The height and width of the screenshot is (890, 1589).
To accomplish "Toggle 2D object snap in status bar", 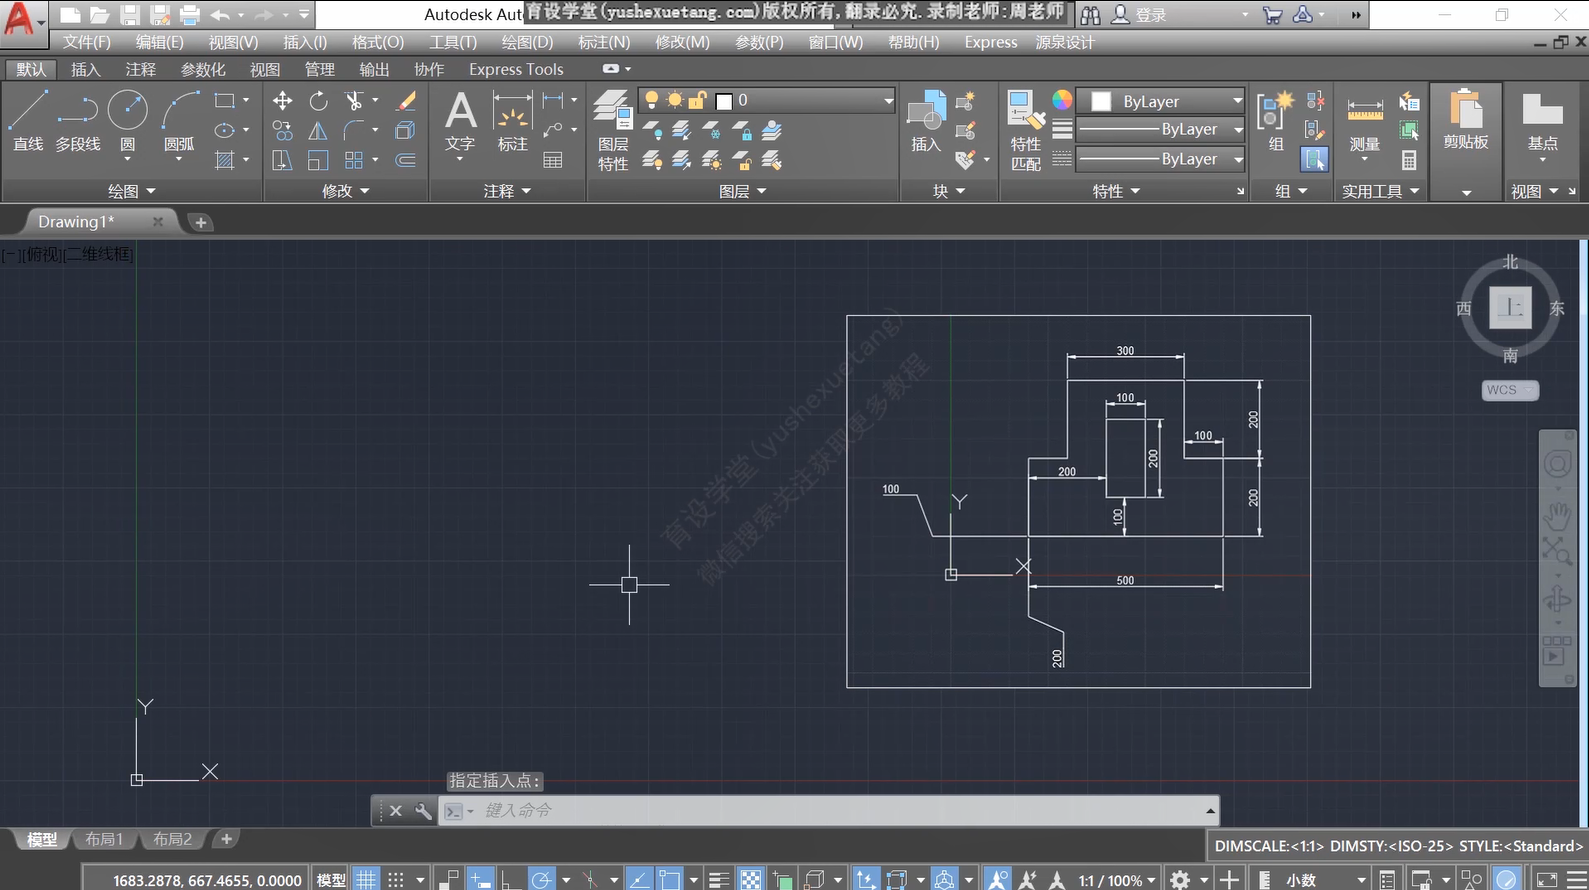I will tap(669, 880).
